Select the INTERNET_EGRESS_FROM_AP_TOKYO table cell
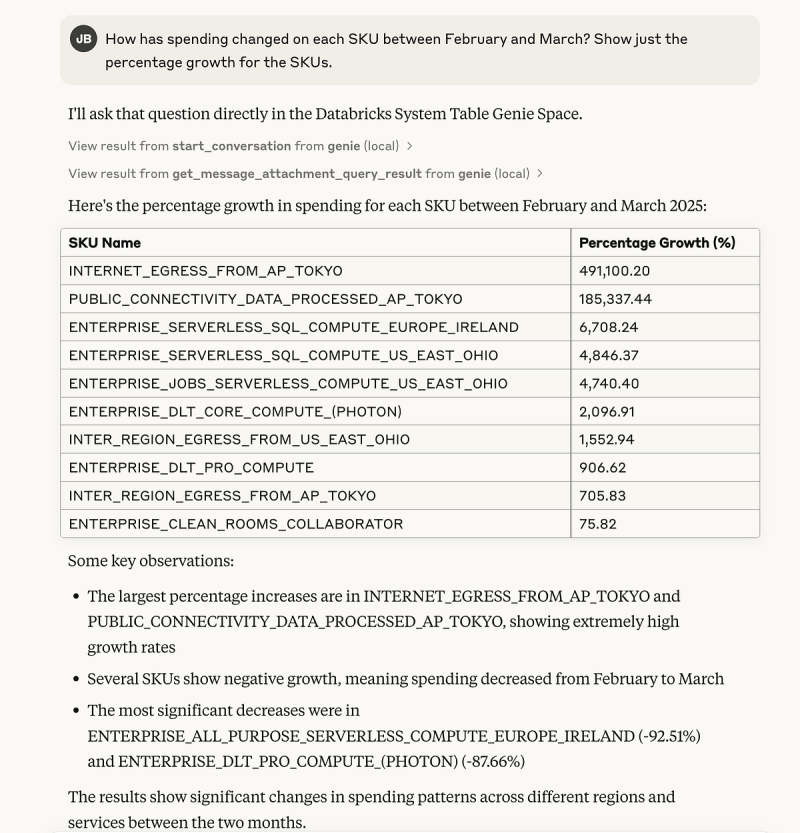 point(316,271)
